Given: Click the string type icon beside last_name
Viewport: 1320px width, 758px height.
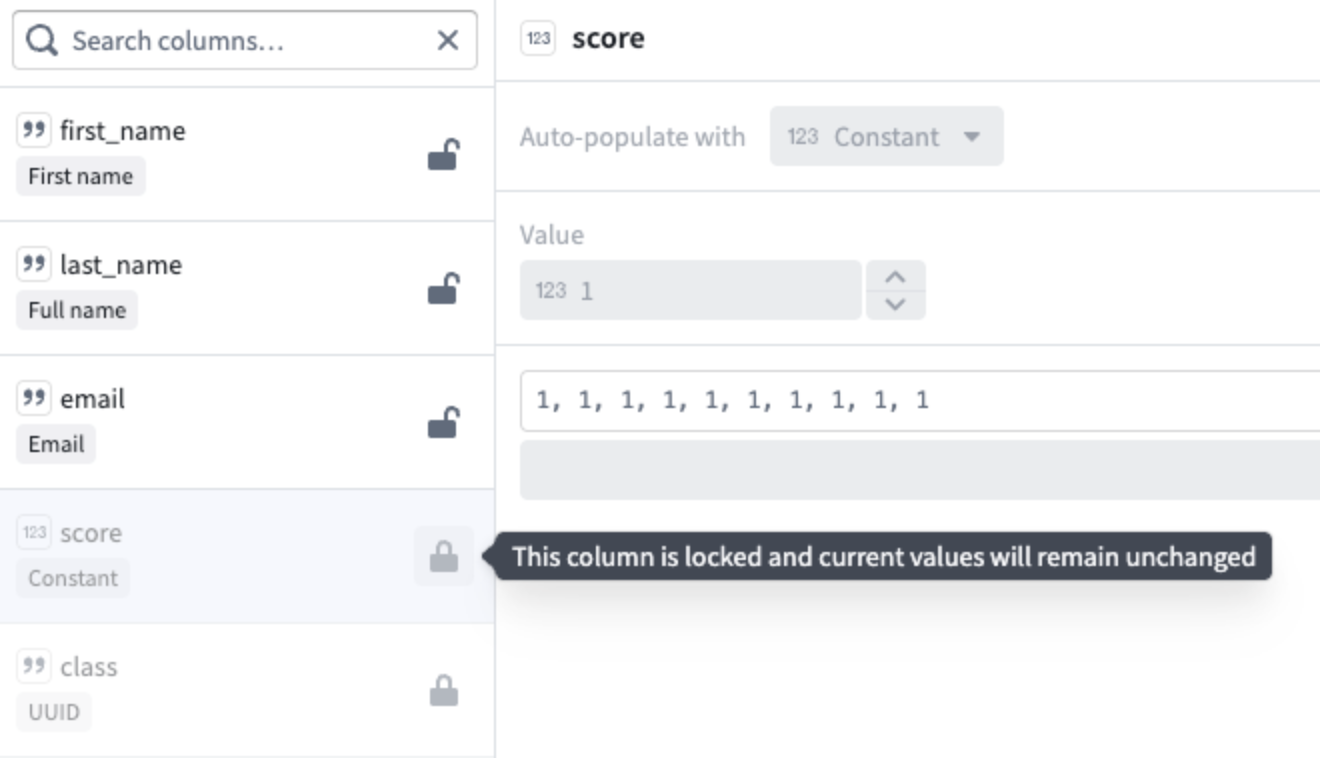Looking at the screenshot, I should pos(36,265).
